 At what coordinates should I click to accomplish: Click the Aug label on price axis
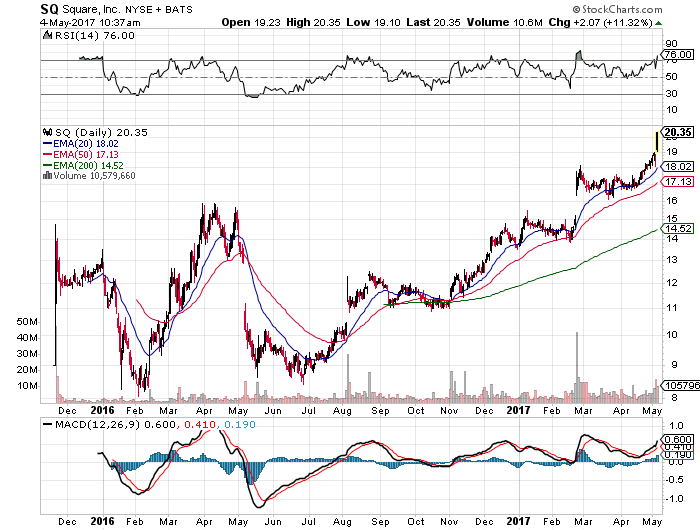tap(342, 411)
